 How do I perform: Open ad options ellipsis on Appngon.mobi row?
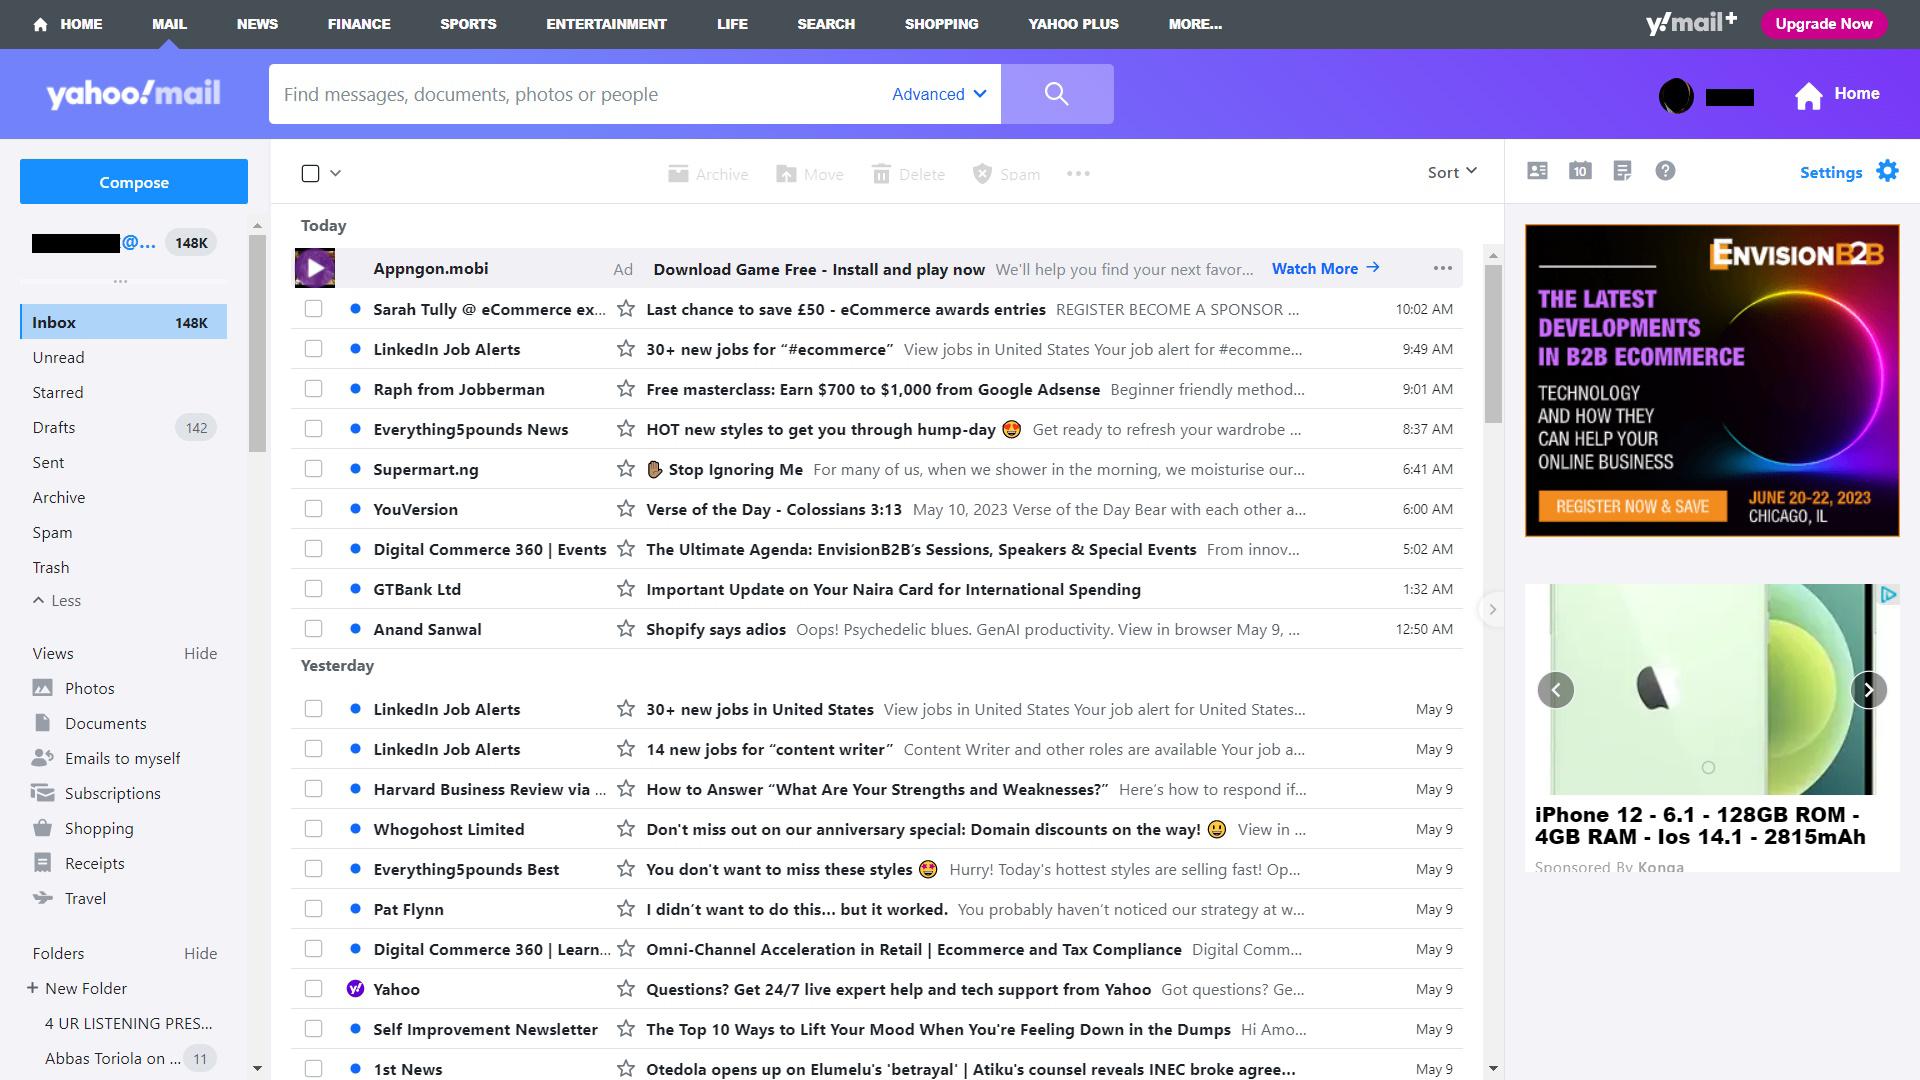point(1442,268)
